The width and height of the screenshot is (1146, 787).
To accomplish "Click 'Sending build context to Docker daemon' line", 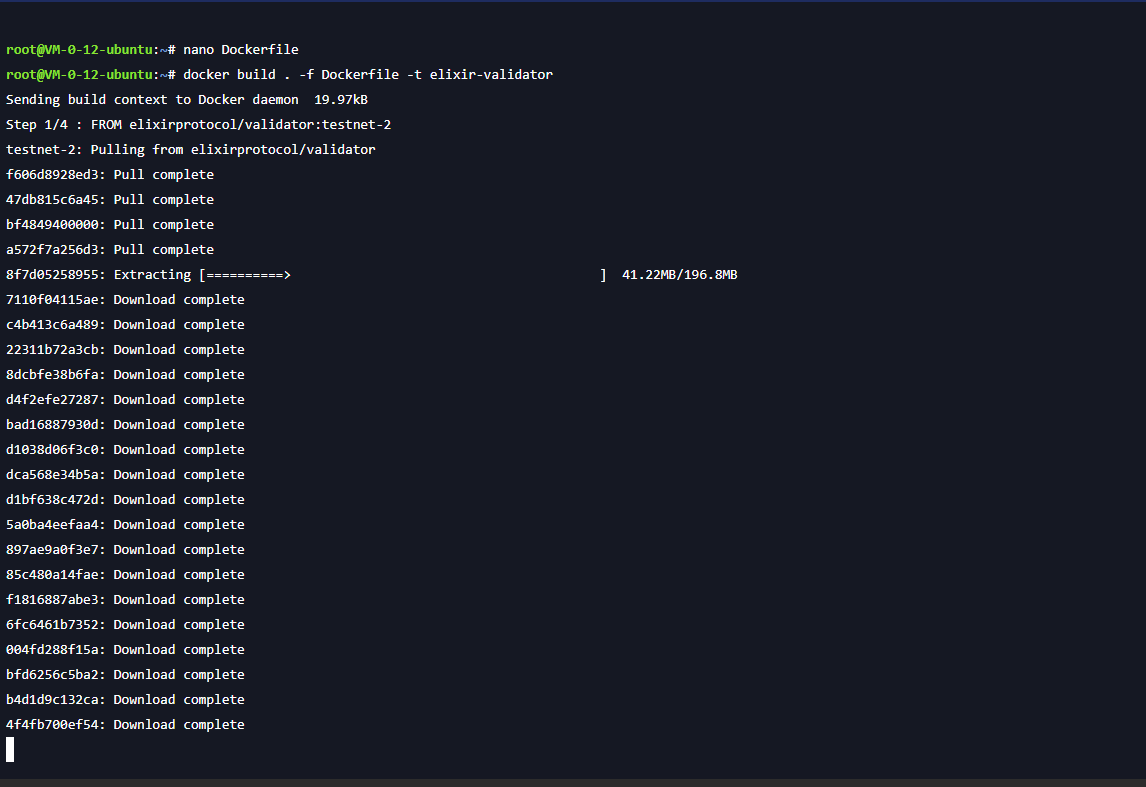I will pyautogui.click(x=186, y=99).
